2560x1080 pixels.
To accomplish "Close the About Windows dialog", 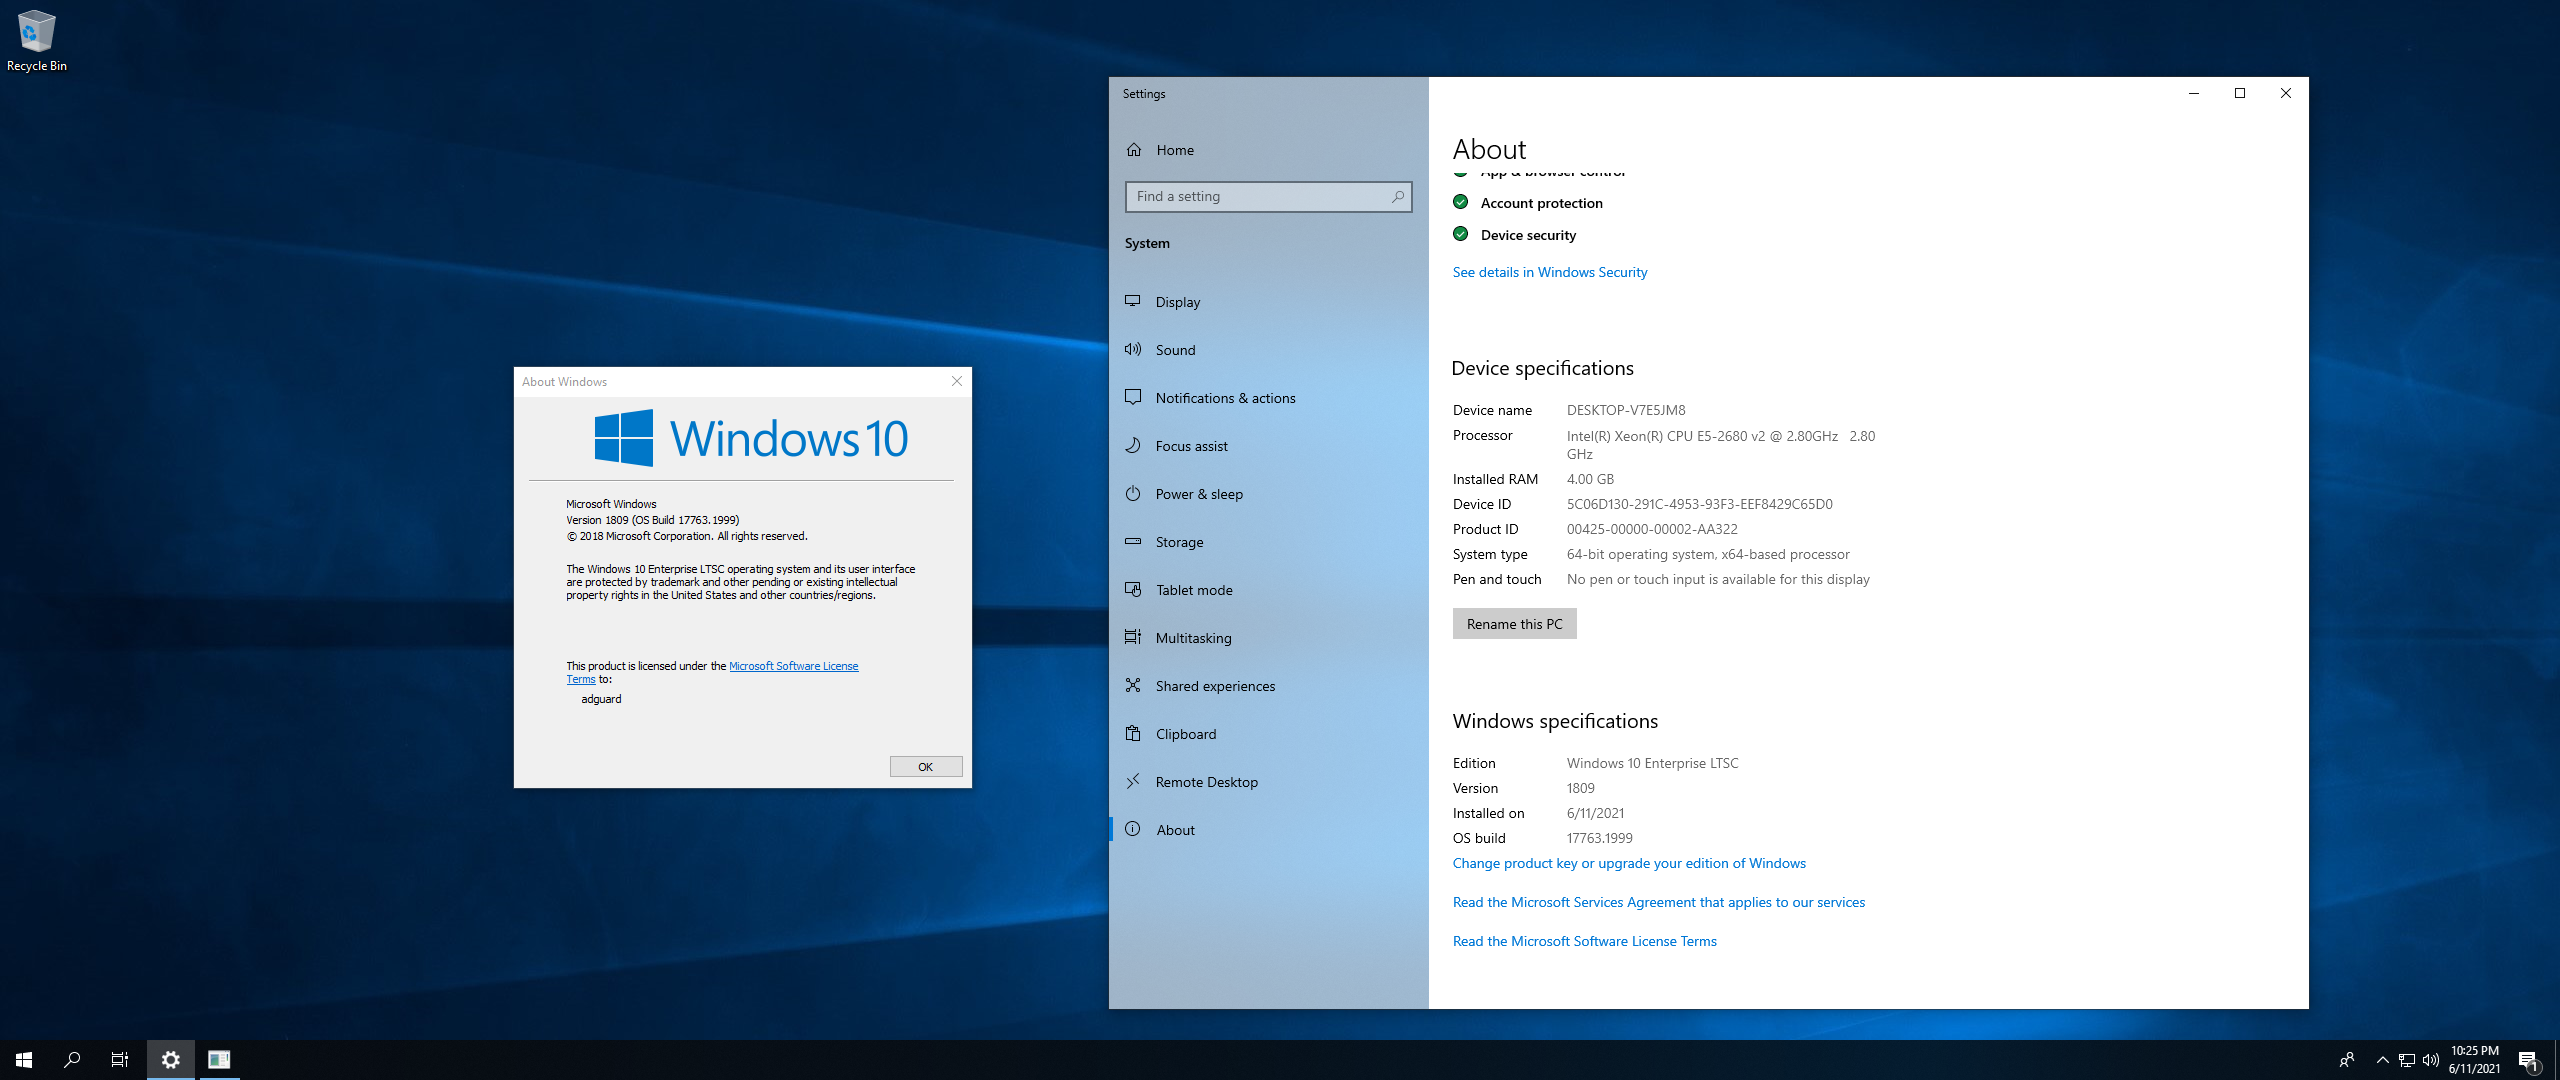I will click(957, 381).
